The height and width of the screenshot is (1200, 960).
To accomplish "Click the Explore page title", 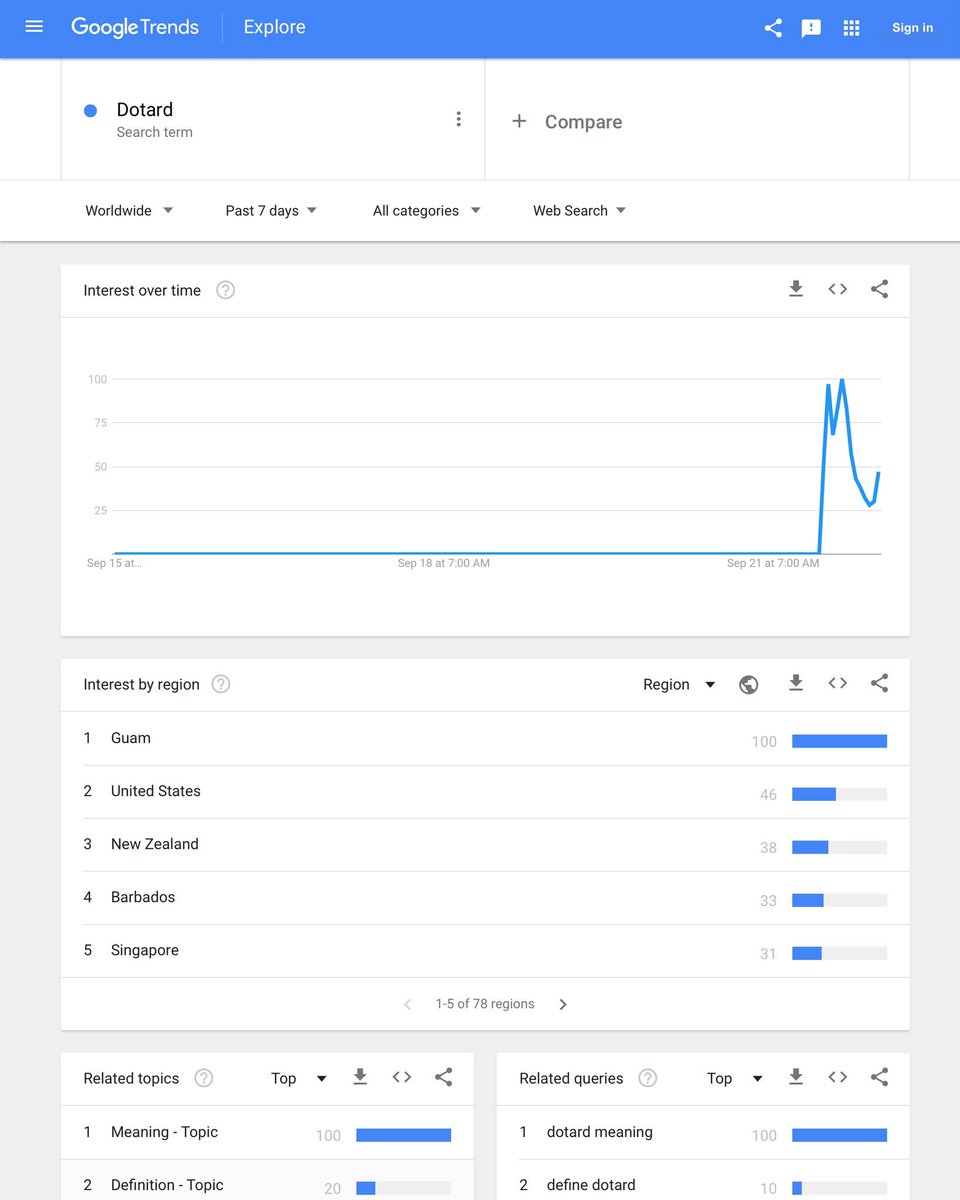I will [x=274, y=27].
